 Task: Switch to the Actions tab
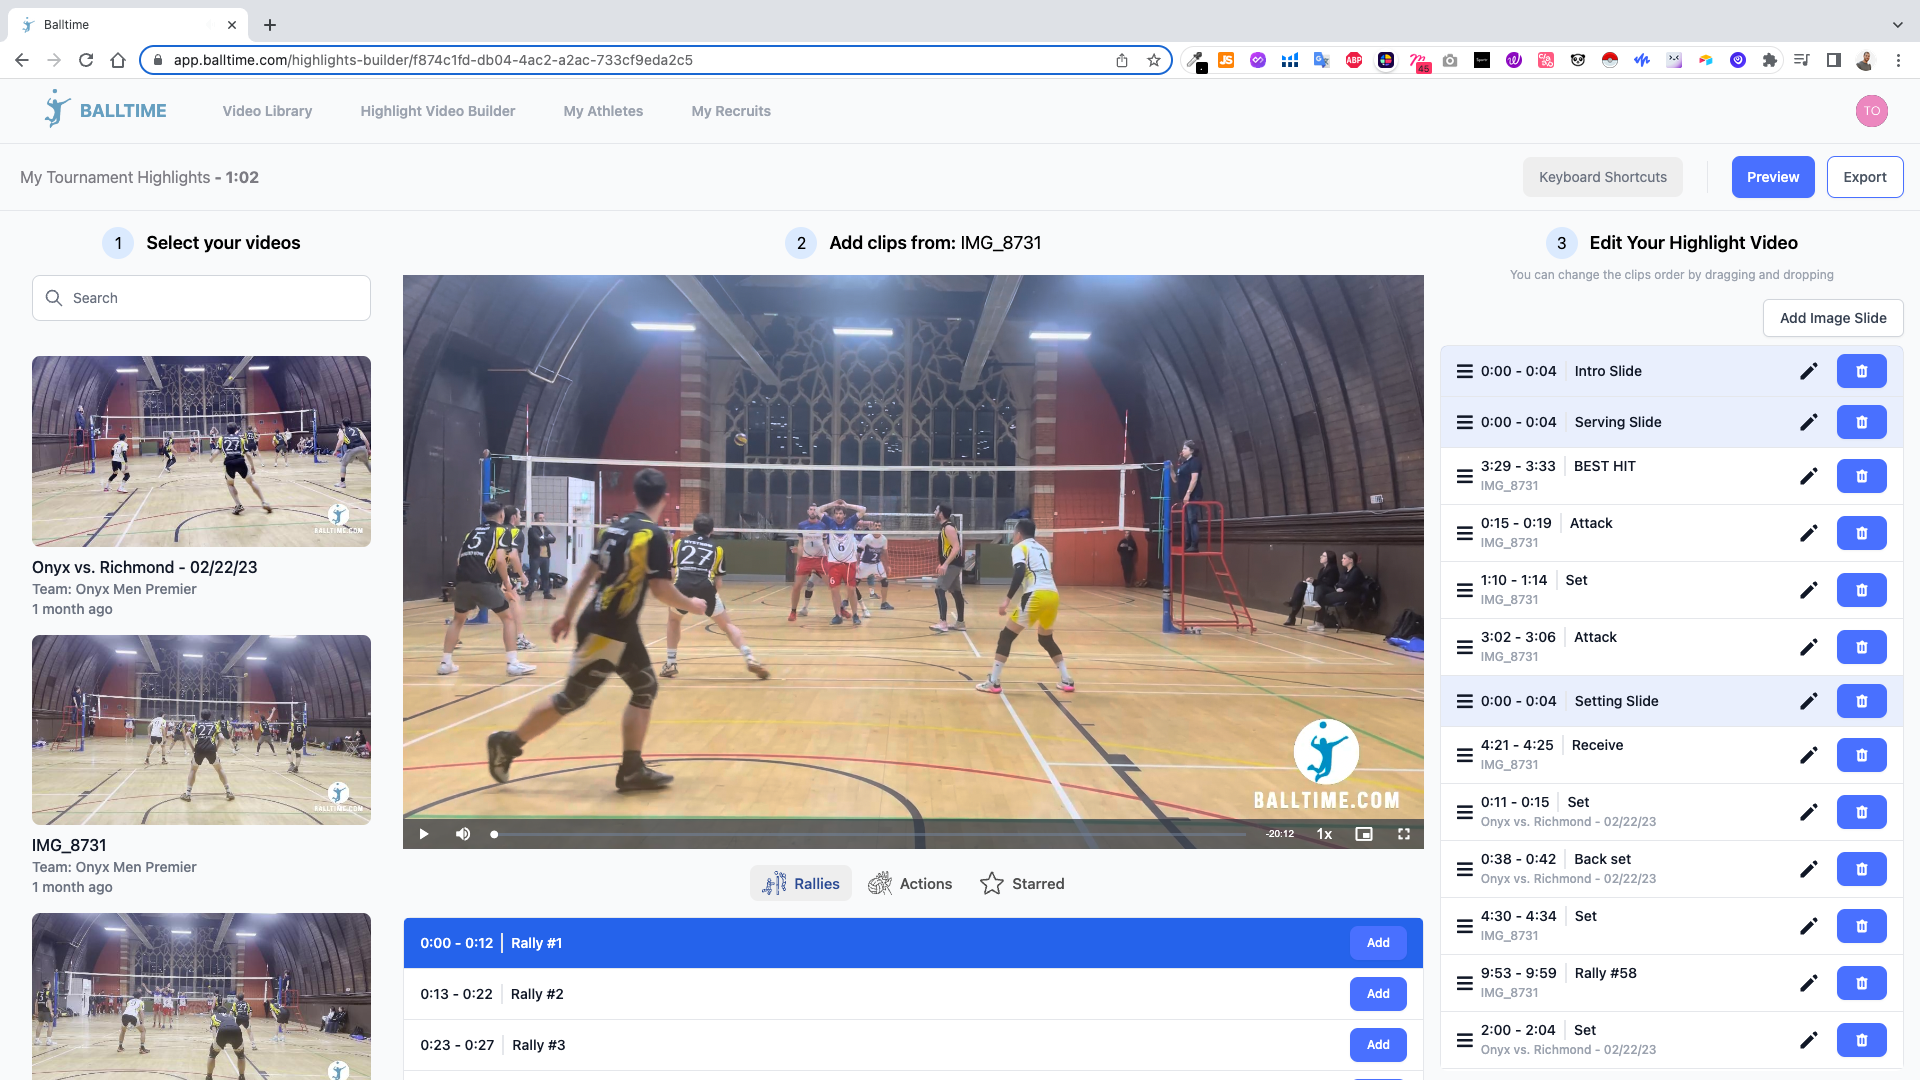[x=910, y=884]
